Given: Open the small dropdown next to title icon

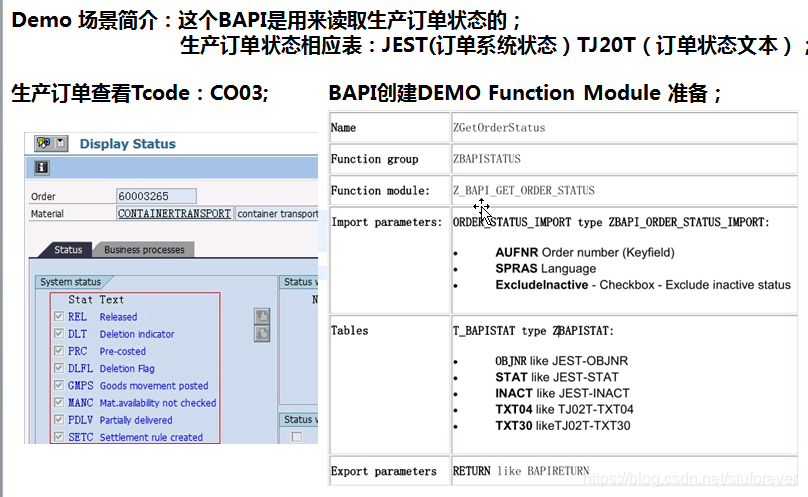Looking at the screenshot, I should click(x=60, y=143).
